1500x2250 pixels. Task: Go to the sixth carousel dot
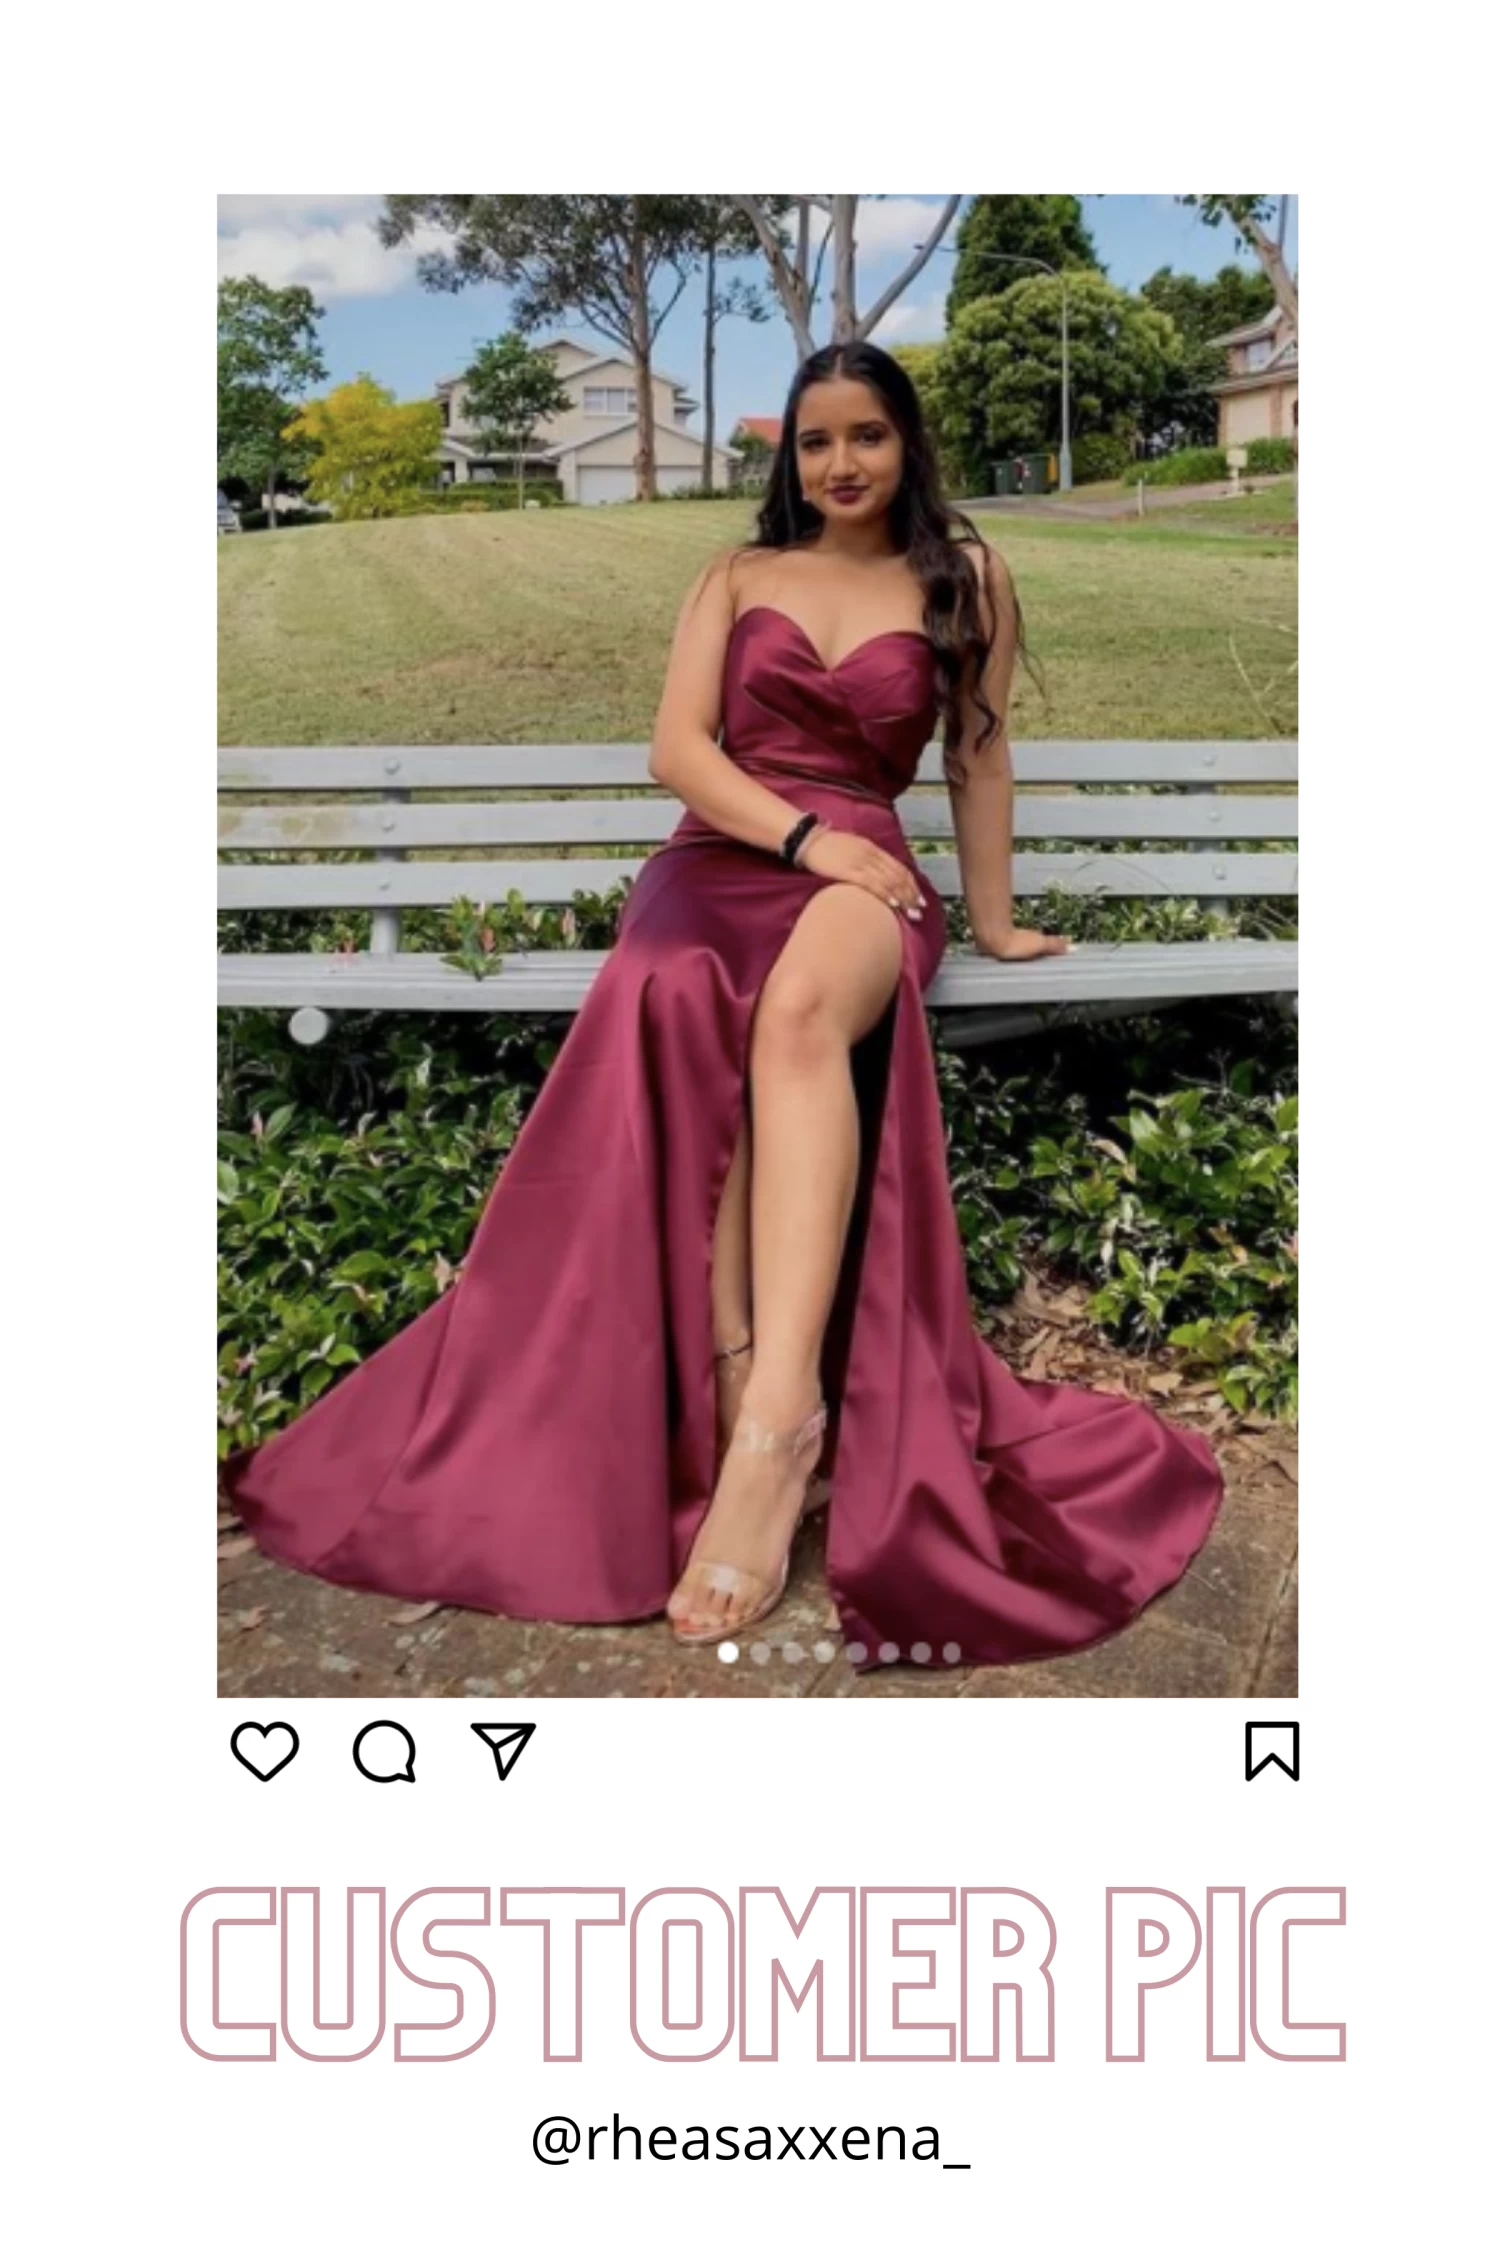pyautogui.click(x=888, y=1653)
